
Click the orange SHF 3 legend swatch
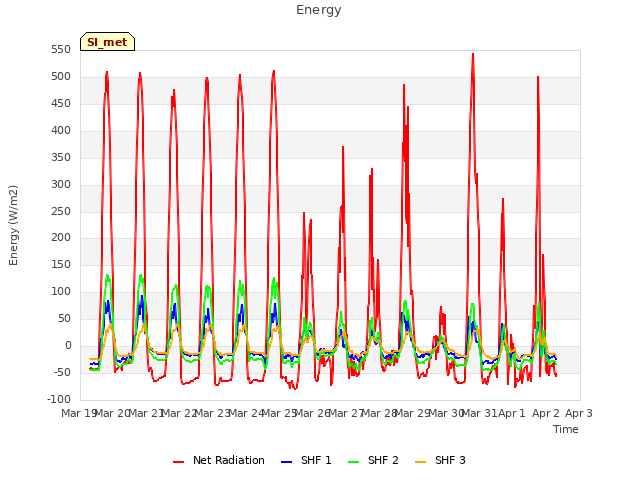click(420, 462)
